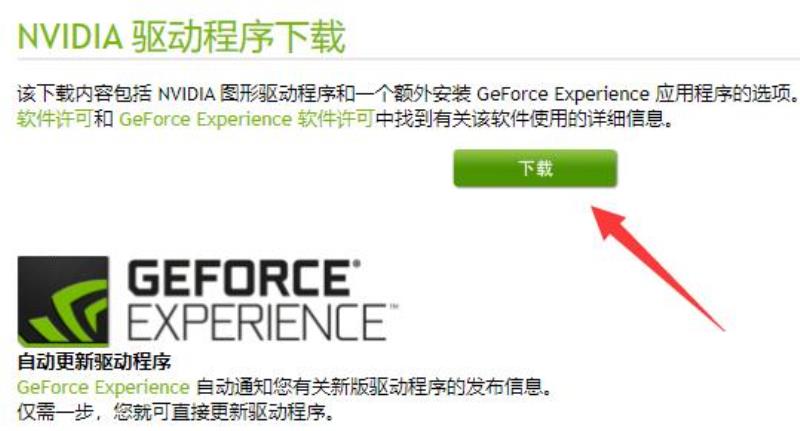Click the bold GEFORCE wordmark
The width and height of the screenshot is (800, 431).
click(x=240, y=278)
